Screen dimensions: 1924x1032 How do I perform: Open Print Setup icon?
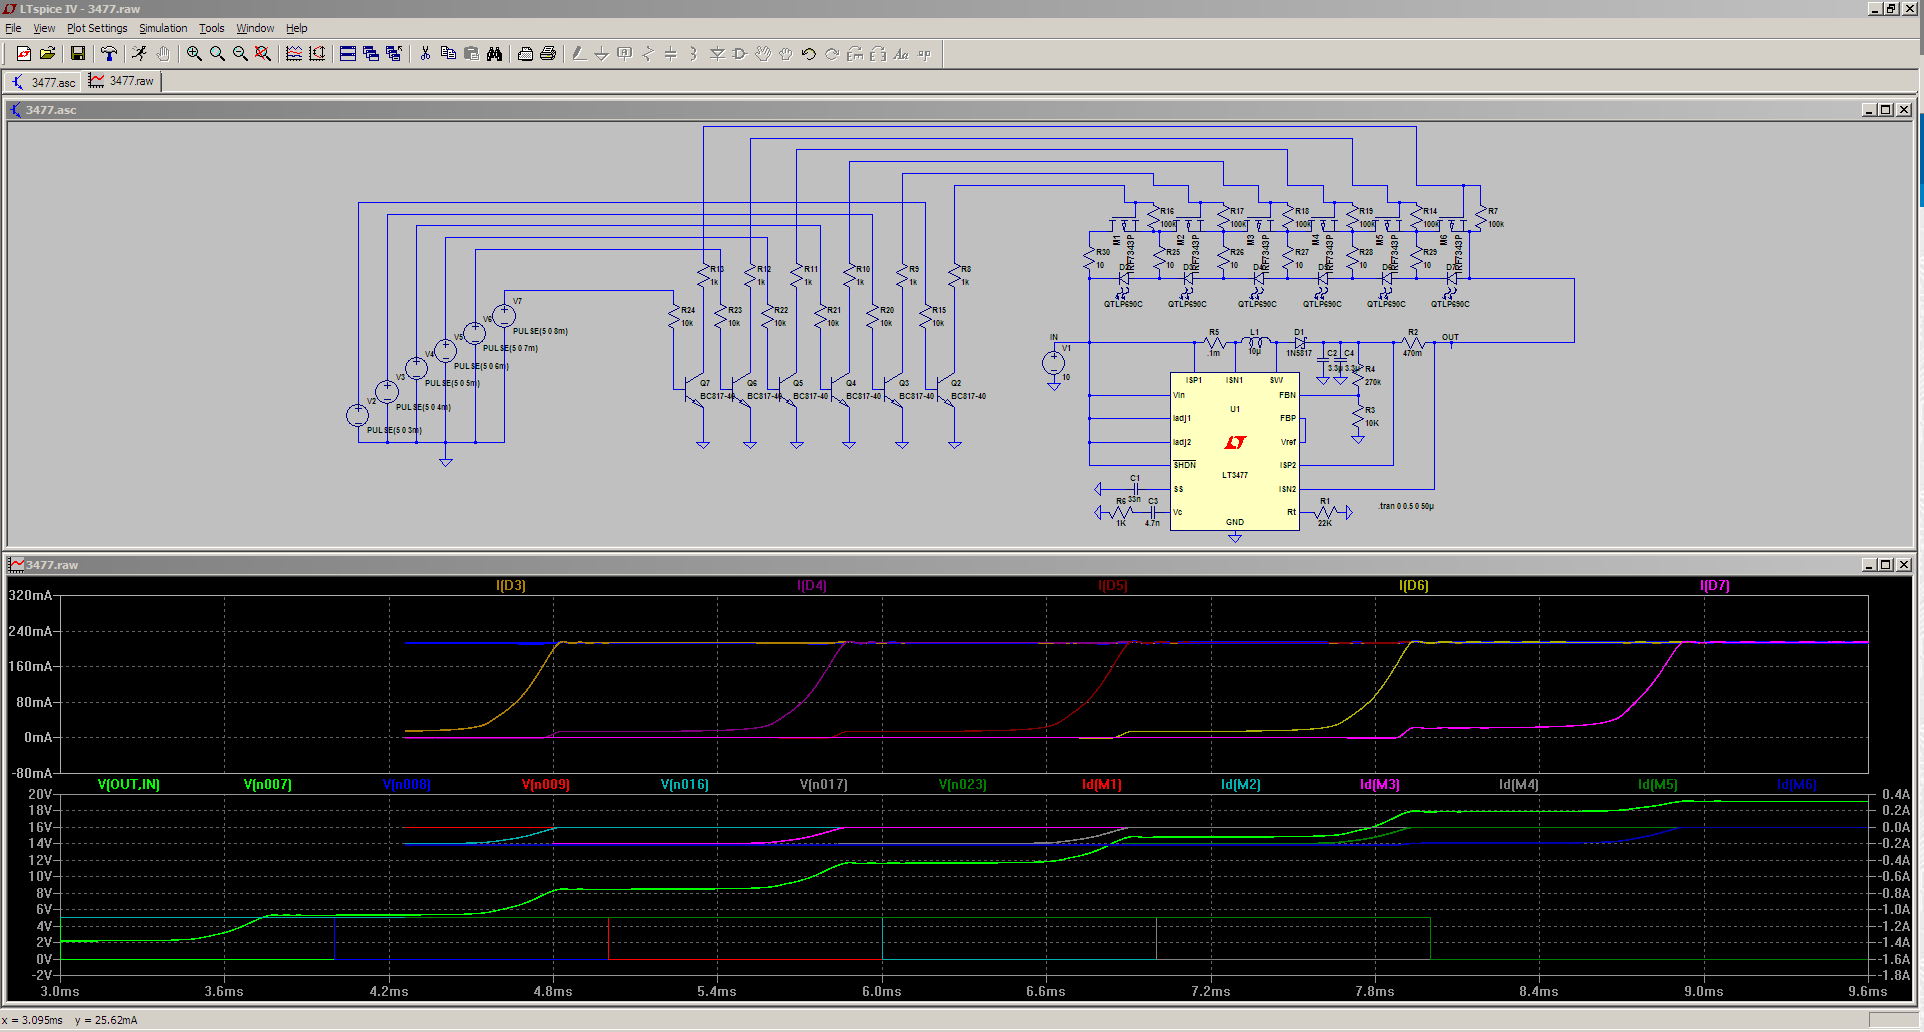pyautogui.click(x=525, y=54)
